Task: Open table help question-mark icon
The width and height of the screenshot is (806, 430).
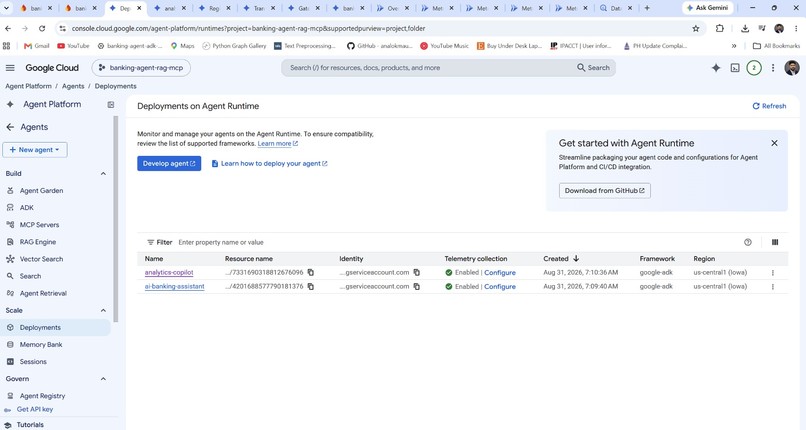Action: tap(747, 242)
